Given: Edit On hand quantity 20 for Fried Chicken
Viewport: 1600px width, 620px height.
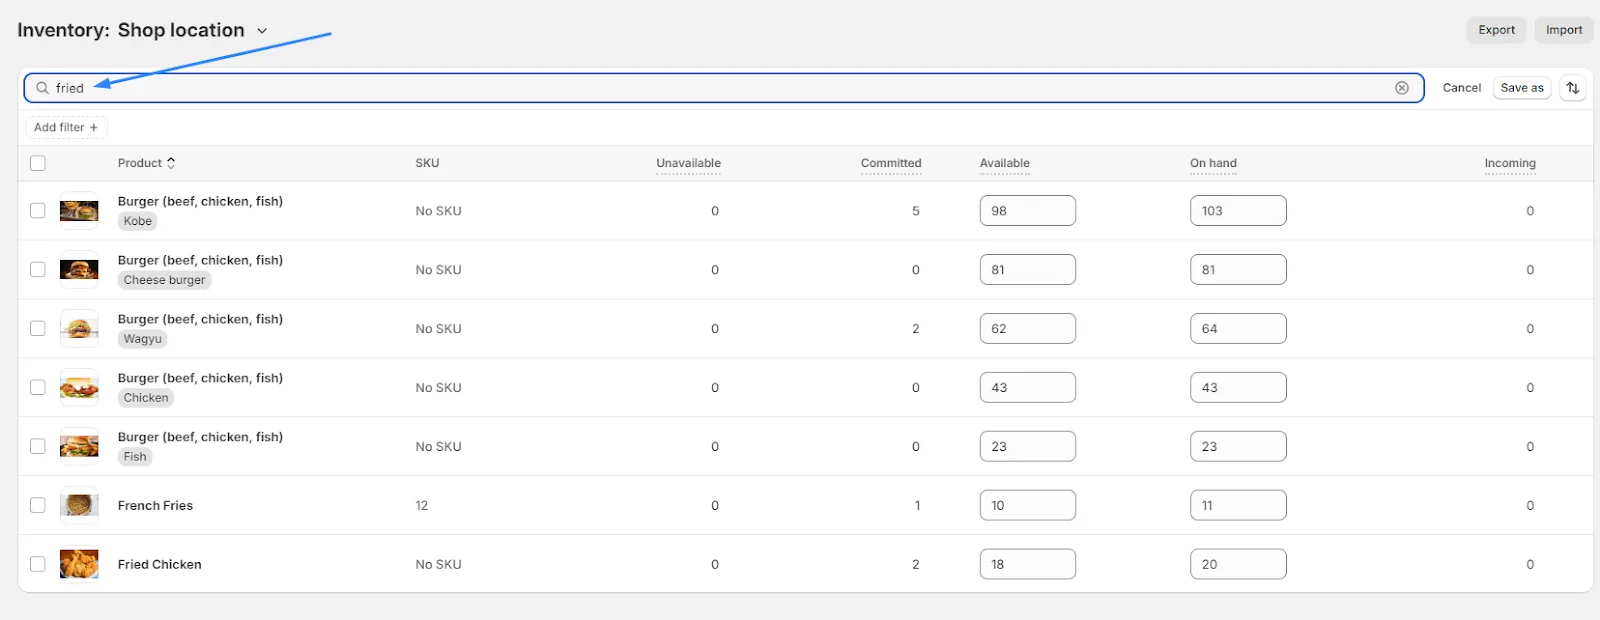Looking at the screenshot, I should coord(1238,565).
